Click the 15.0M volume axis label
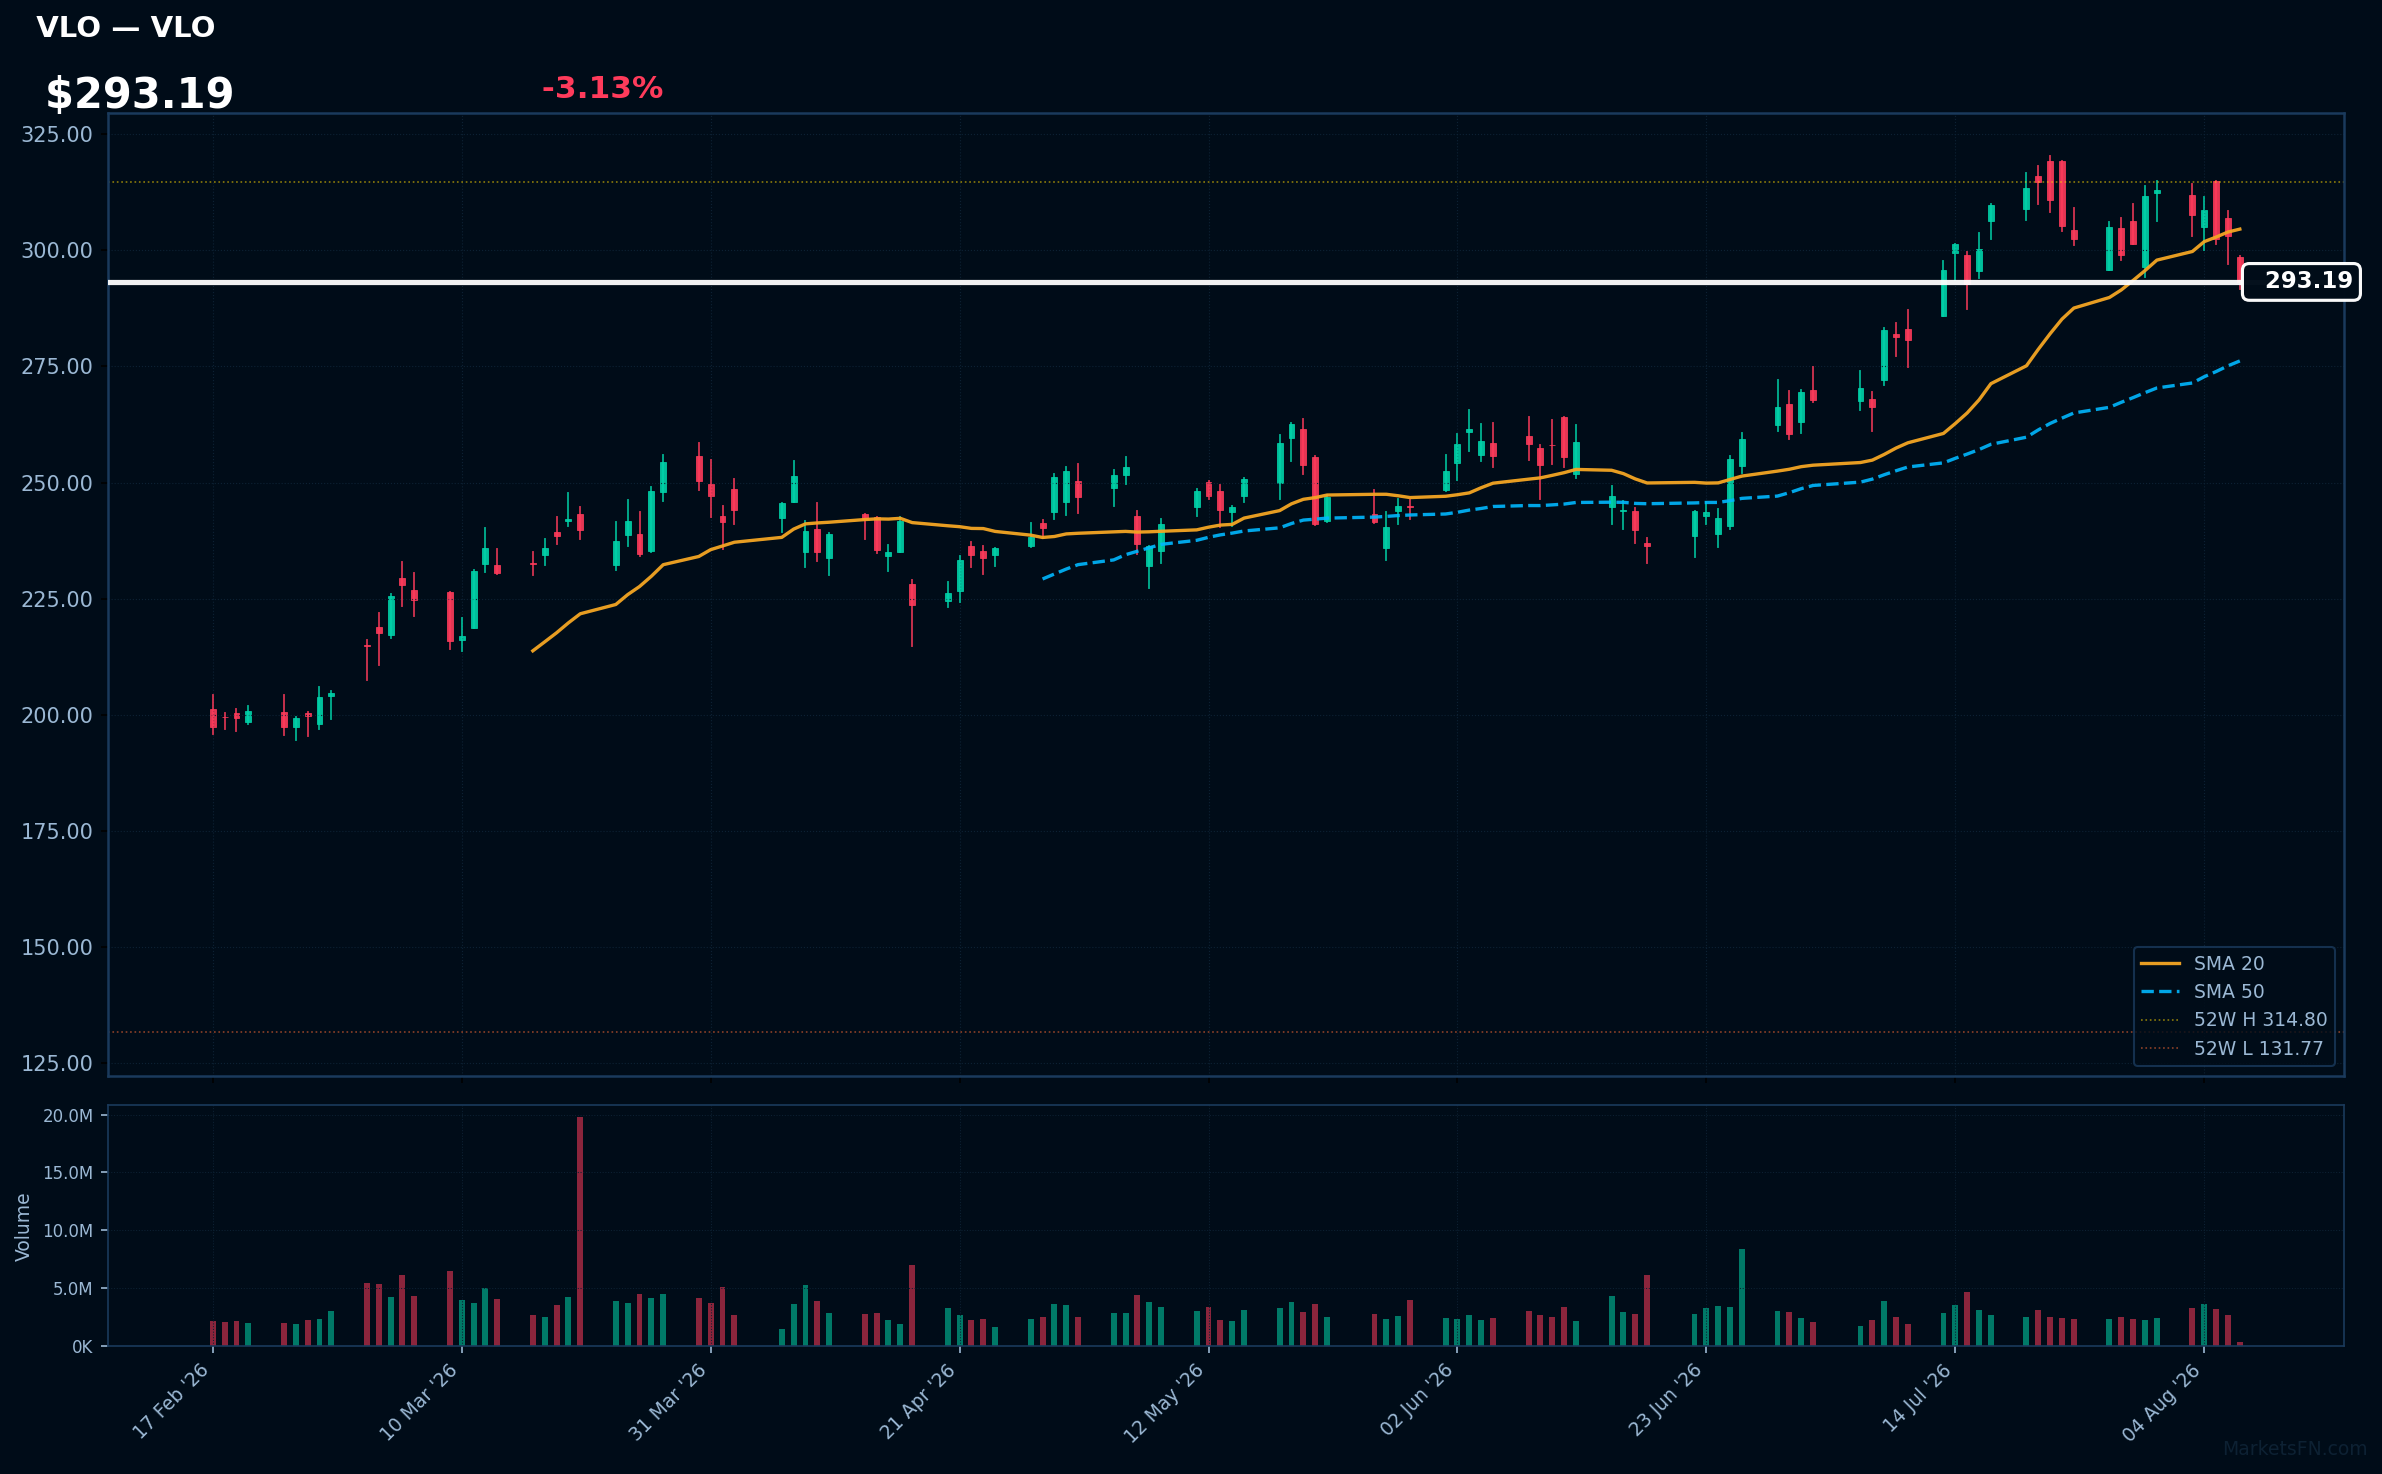Image resolution: width=2382 pixels, height=1474 pixels. click(68, 1173)
